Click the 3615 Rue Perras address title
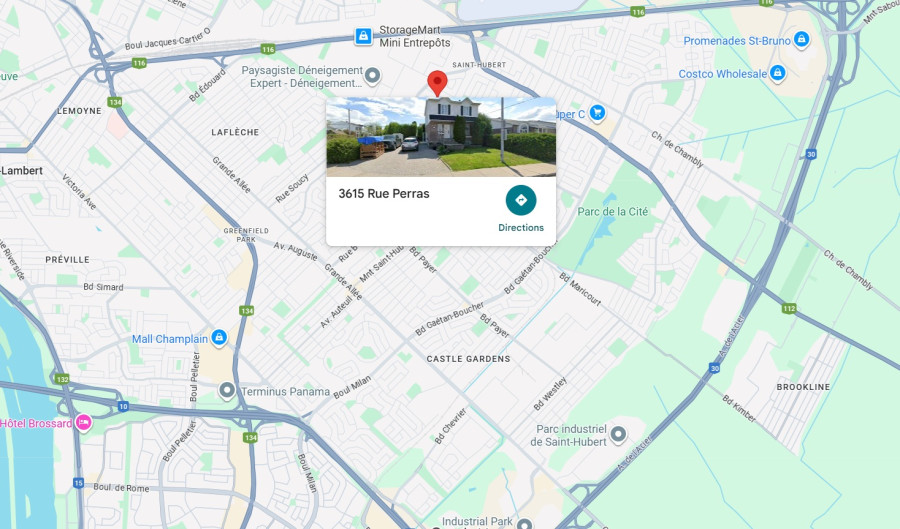This screenshot has width=900, height=529. (383, 193)
